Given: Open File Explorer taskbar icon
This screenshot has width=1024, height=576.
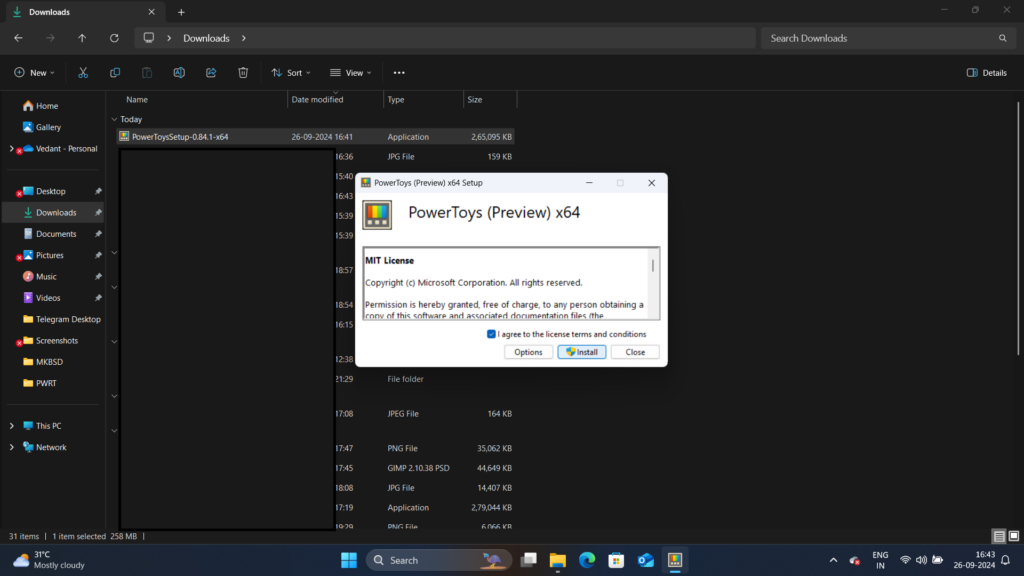Looking at the screenshot, I should pyautogui.click(x=558, y=560).
